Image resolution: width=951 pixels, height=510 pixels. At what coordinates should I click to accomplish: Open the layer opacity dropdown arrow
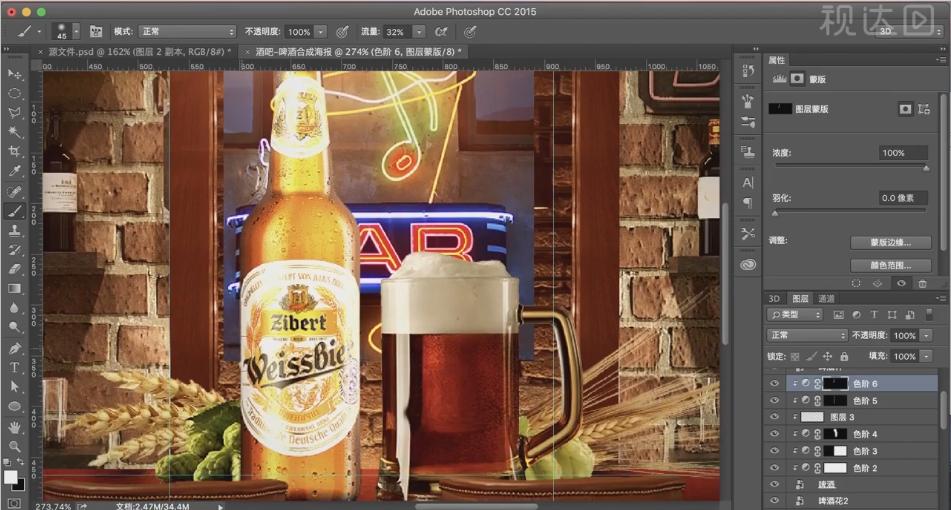[x=926, y=335]
